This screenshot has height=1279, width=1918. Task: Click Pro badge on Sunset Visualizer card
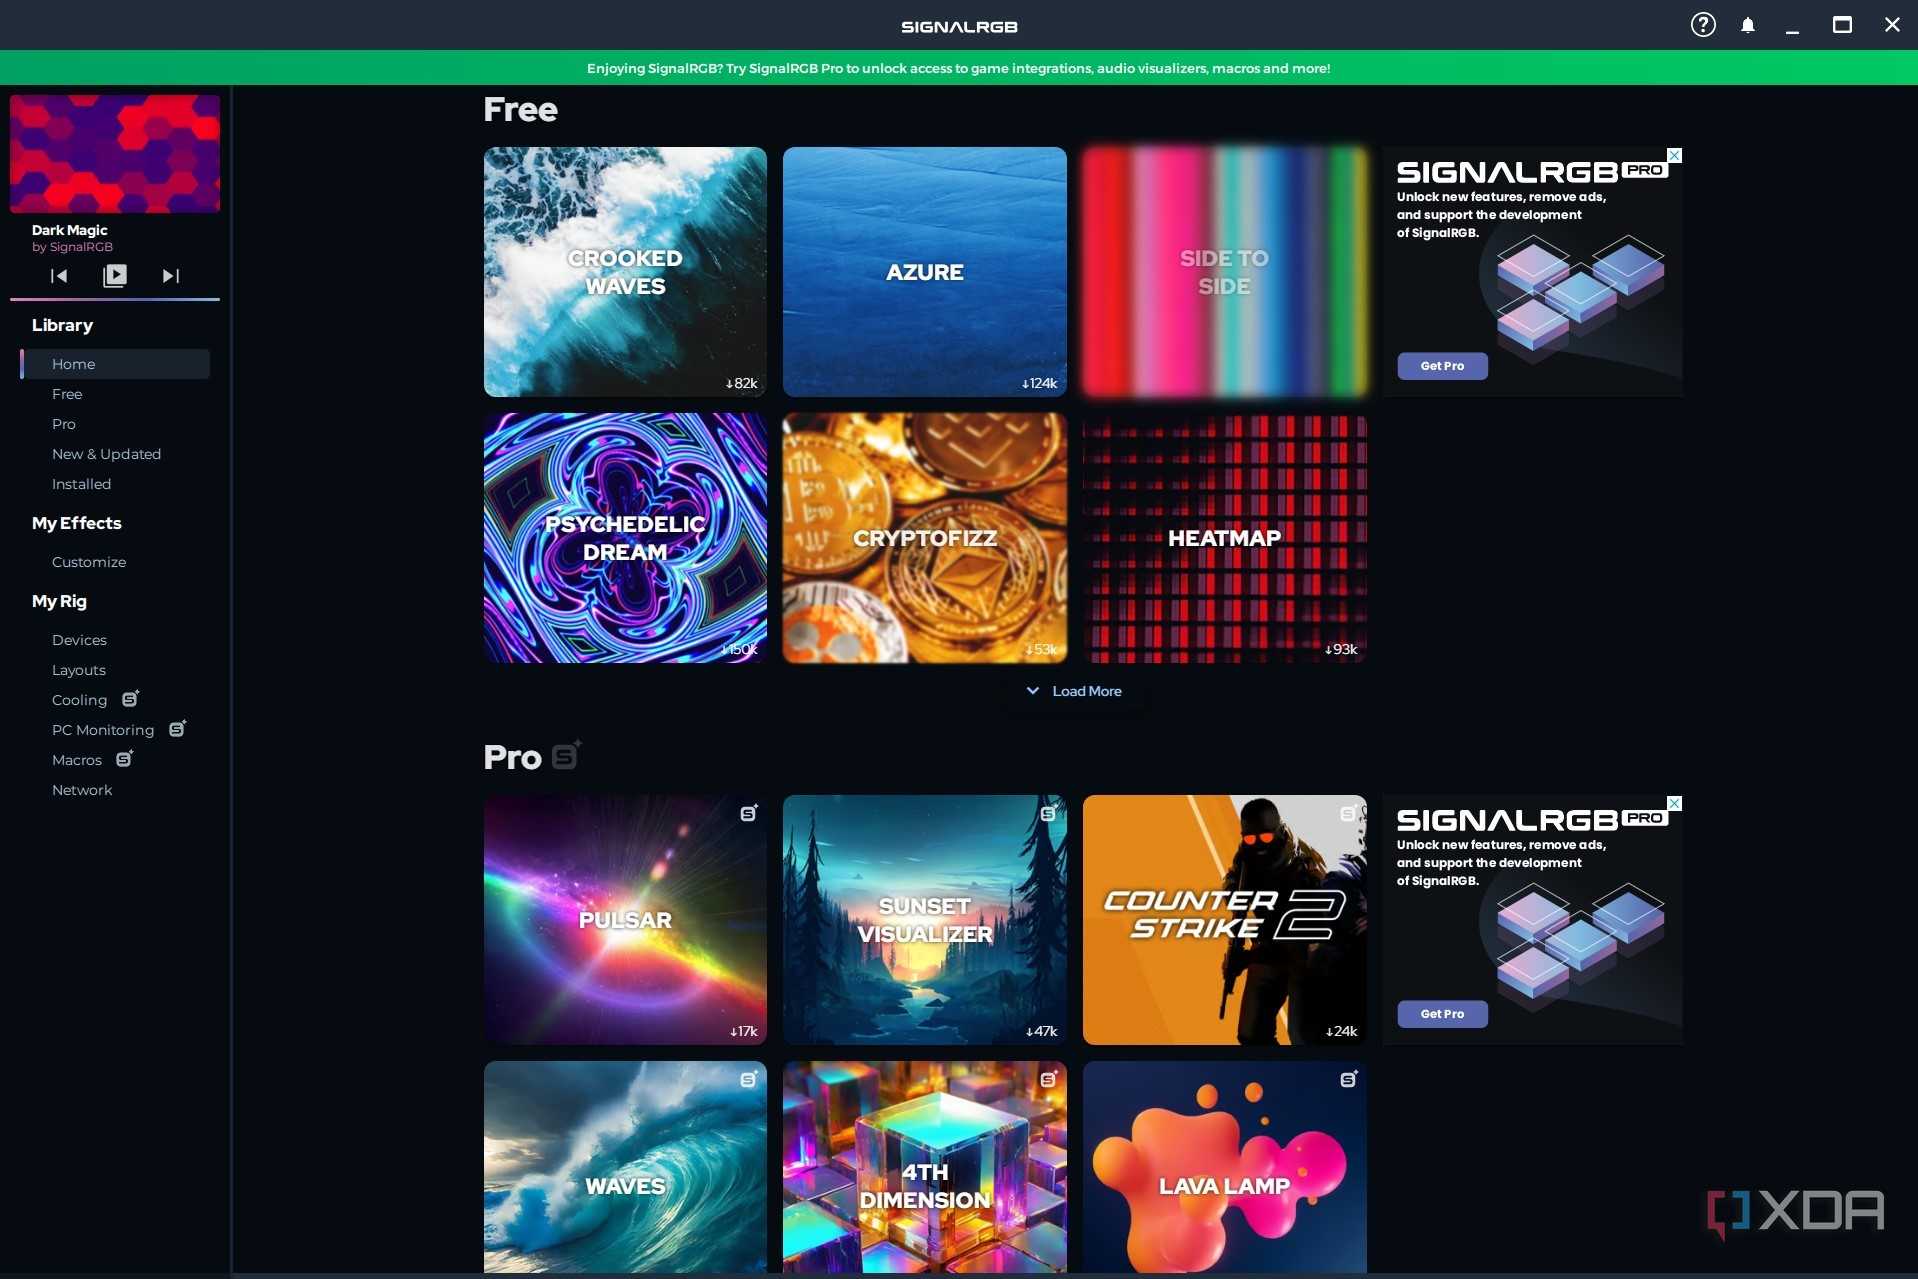click(1048, 813)
